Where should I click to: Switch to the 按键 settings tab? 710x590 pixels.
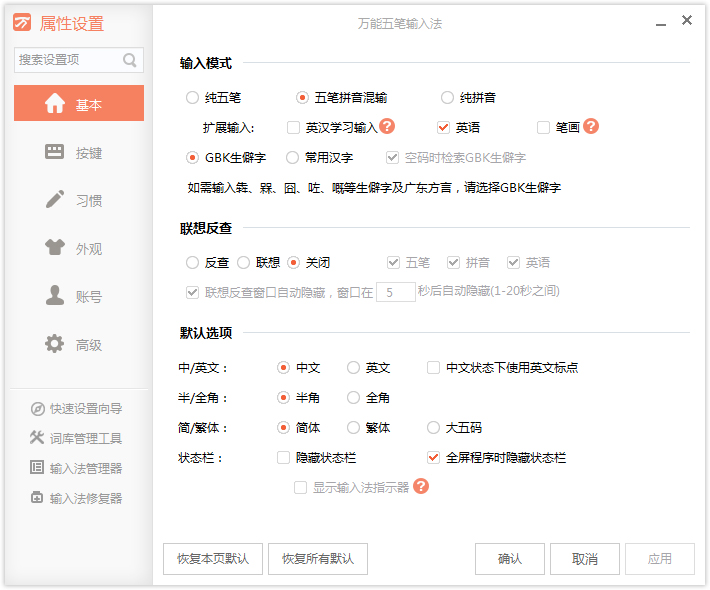click(78, 153)
